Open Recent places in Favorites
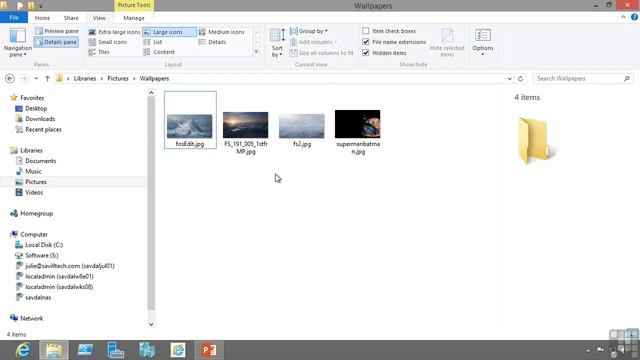Image resolution: width=640 pixels, height=360 pixels. click(43, 129)
